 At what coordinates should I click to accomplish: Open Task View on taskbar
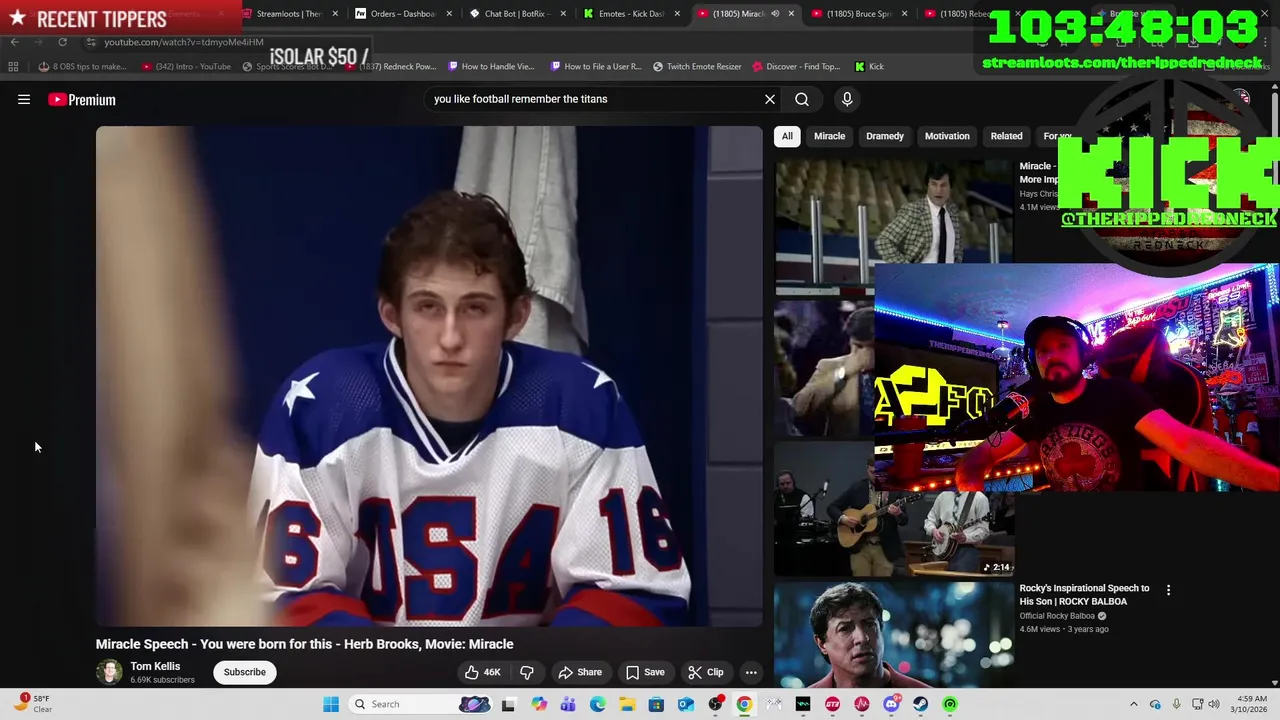tap(508, 704)
